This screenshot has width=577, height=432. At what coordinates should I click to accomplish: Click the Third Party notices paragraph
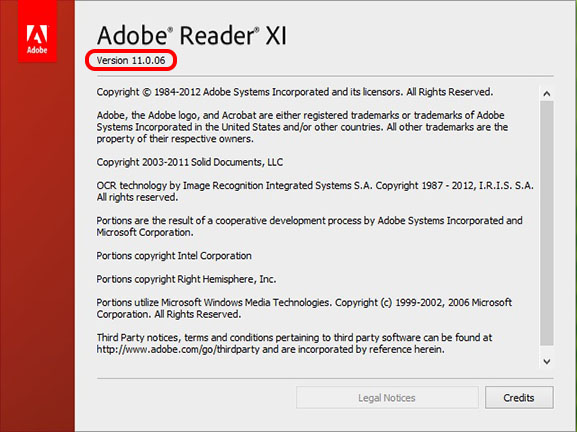click(294, 343)
